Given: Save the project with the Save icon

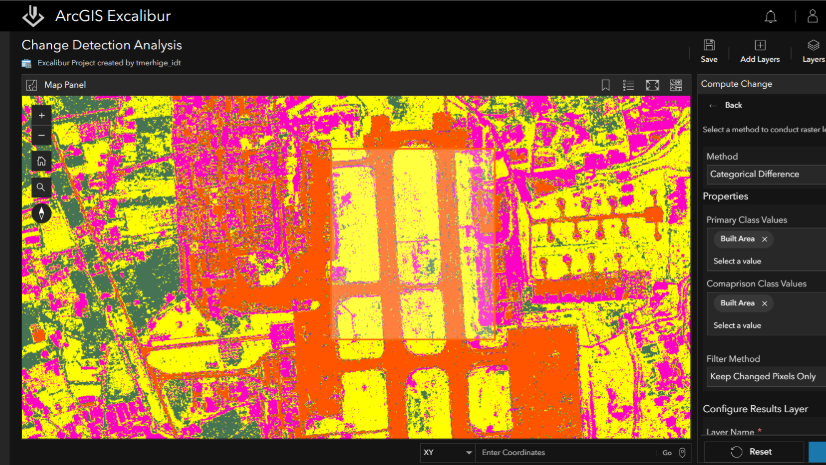Looking at the screenshot, I should pyautogui.click(x=709, y=45).
